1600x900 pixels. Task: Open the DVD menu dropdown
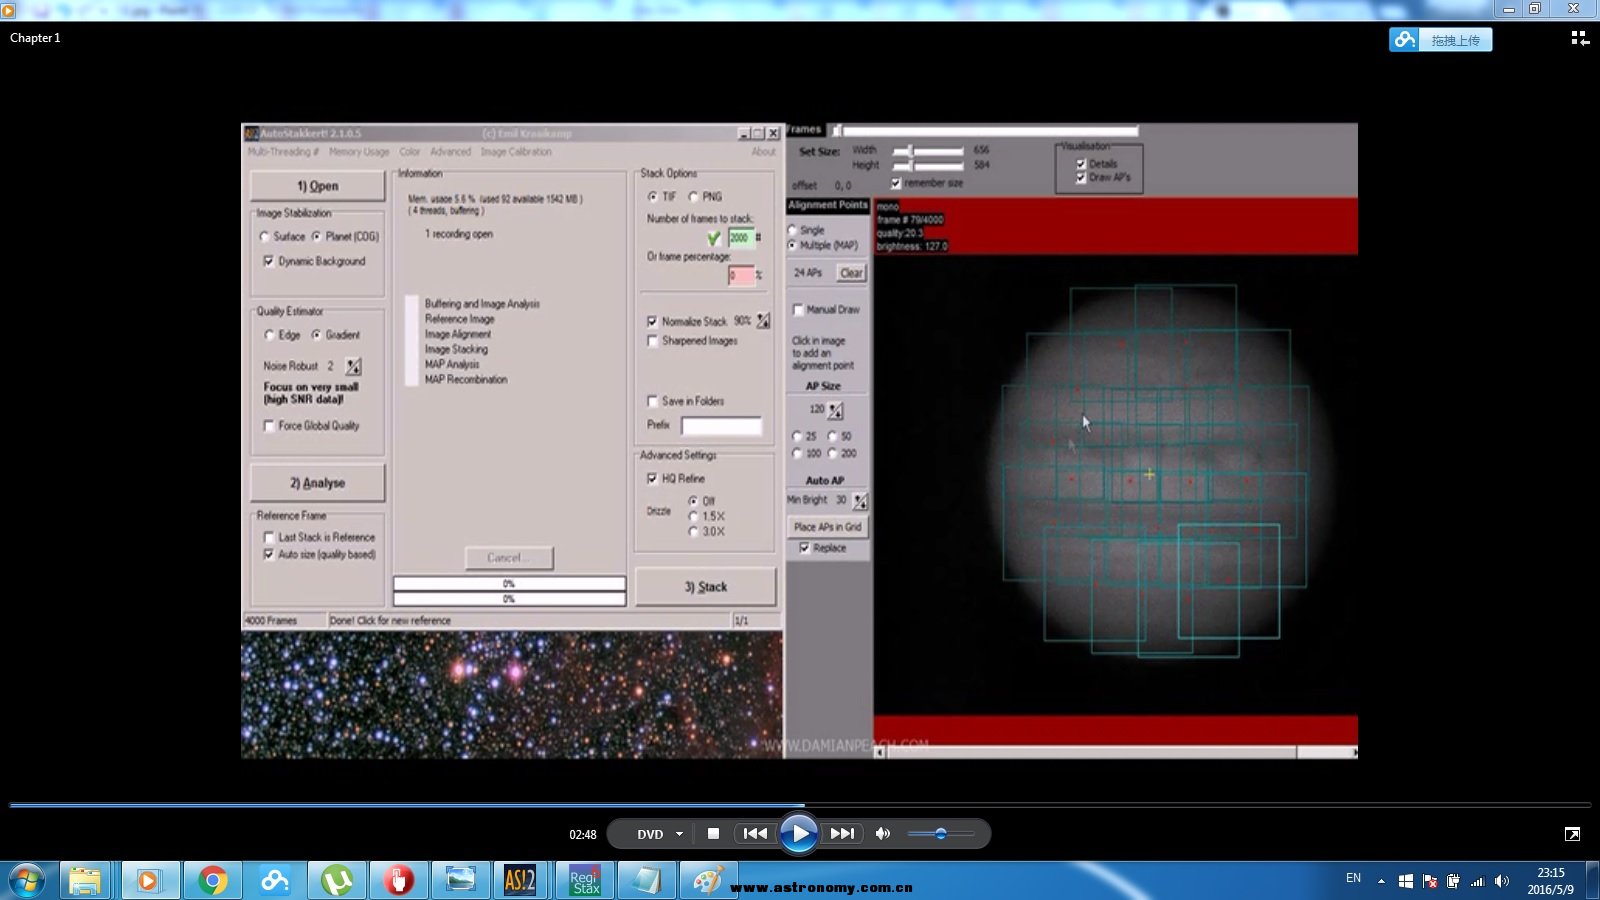[660, 834]
